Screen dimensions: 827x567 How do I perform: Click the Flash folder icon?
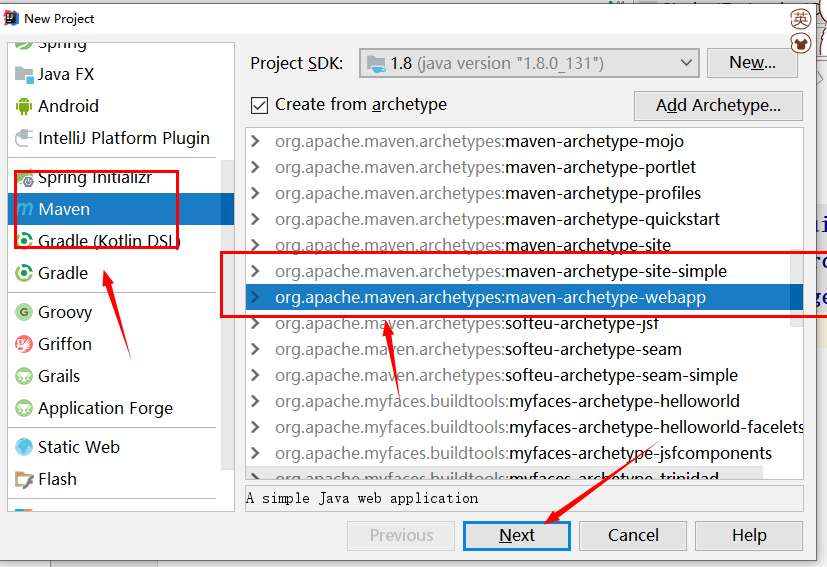[x=24, y=479]
